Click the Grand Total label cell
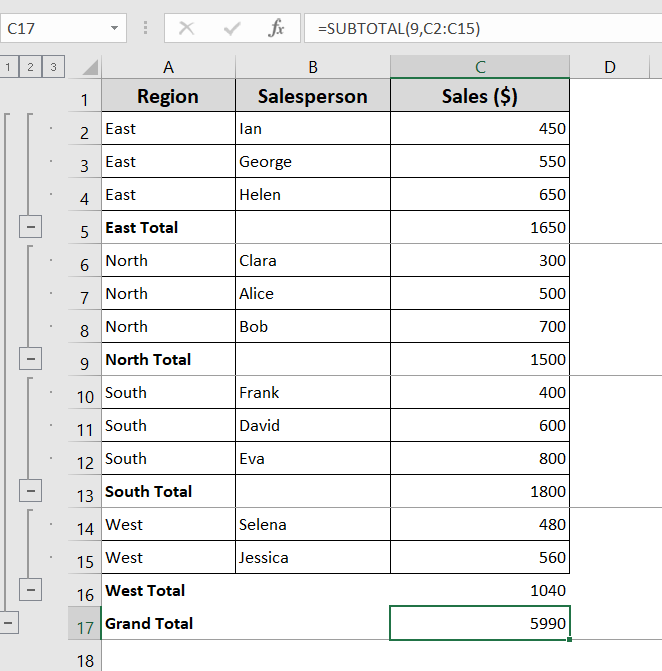The width and height of the screenshot is (662, 671). [x=169, y=623]
